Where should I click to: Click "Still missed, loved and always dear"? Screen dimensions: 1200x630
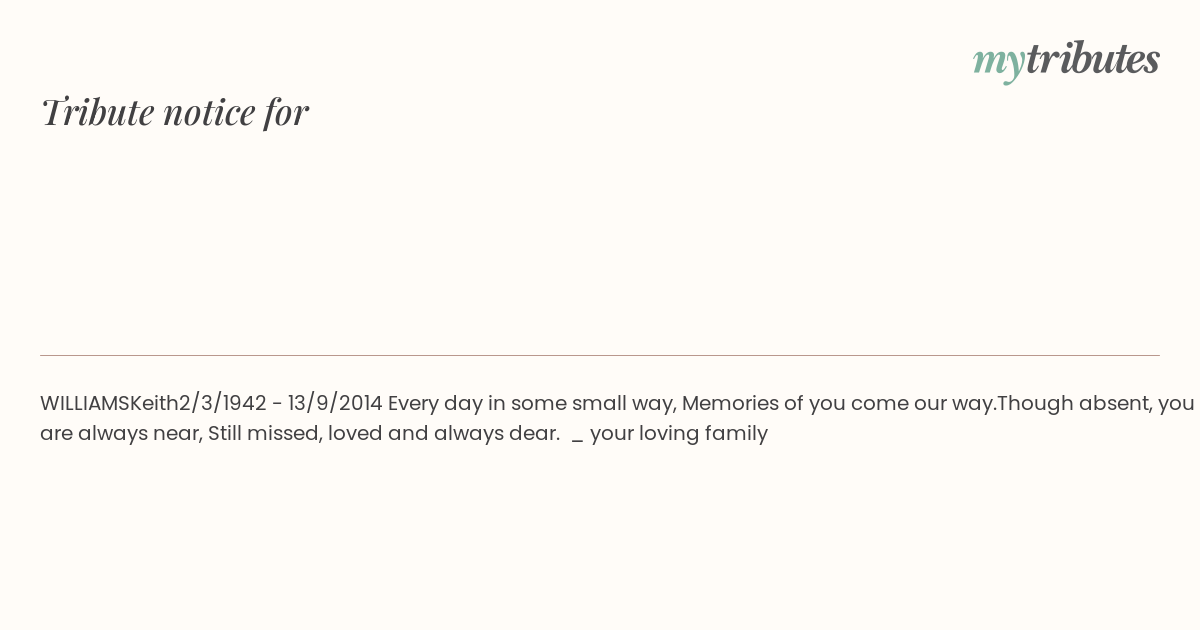383,434
